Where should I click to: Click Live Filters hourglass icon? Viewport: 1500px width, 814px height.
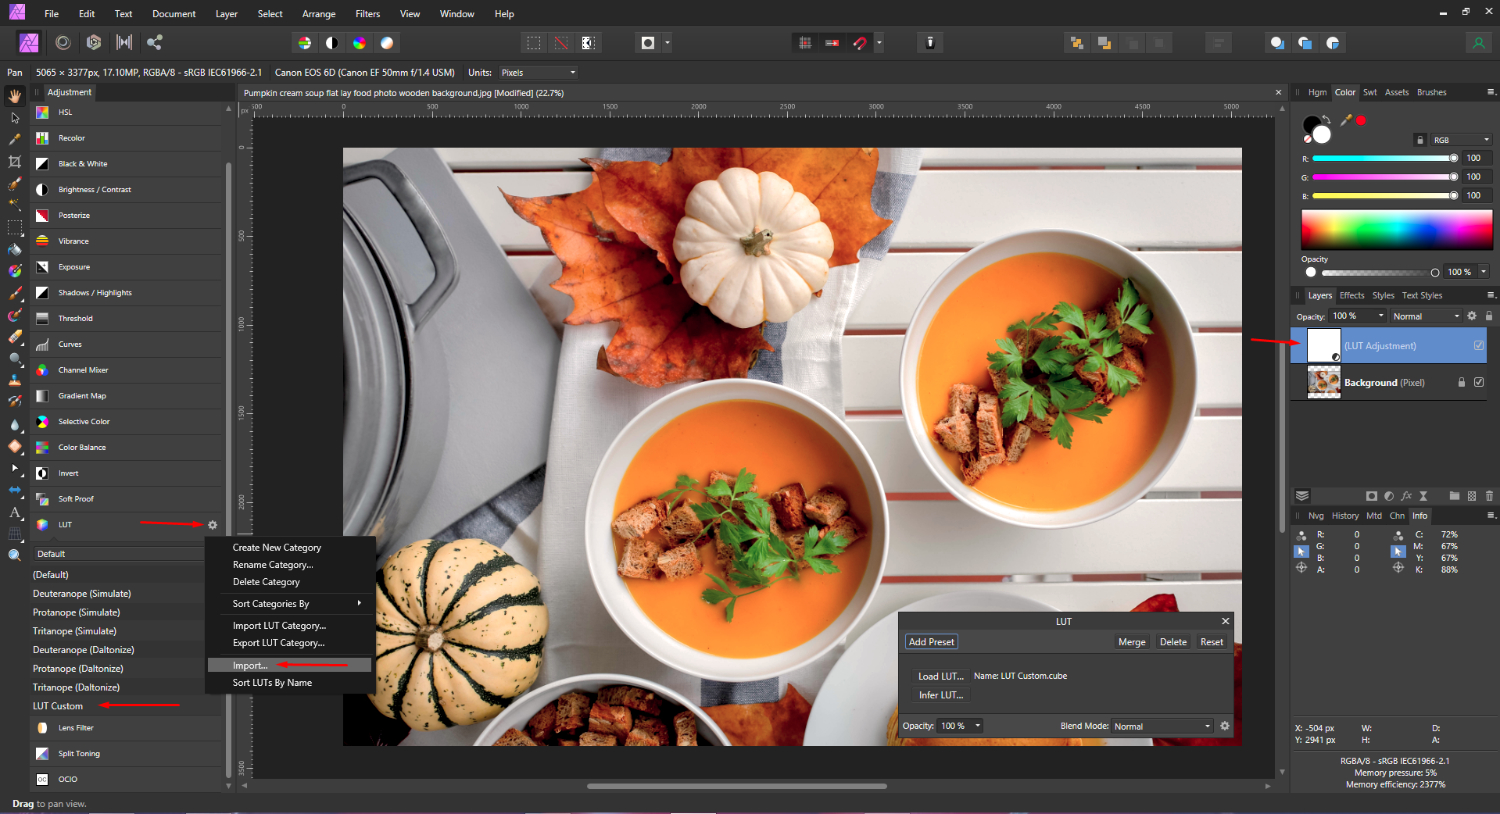pos(1423,496)
